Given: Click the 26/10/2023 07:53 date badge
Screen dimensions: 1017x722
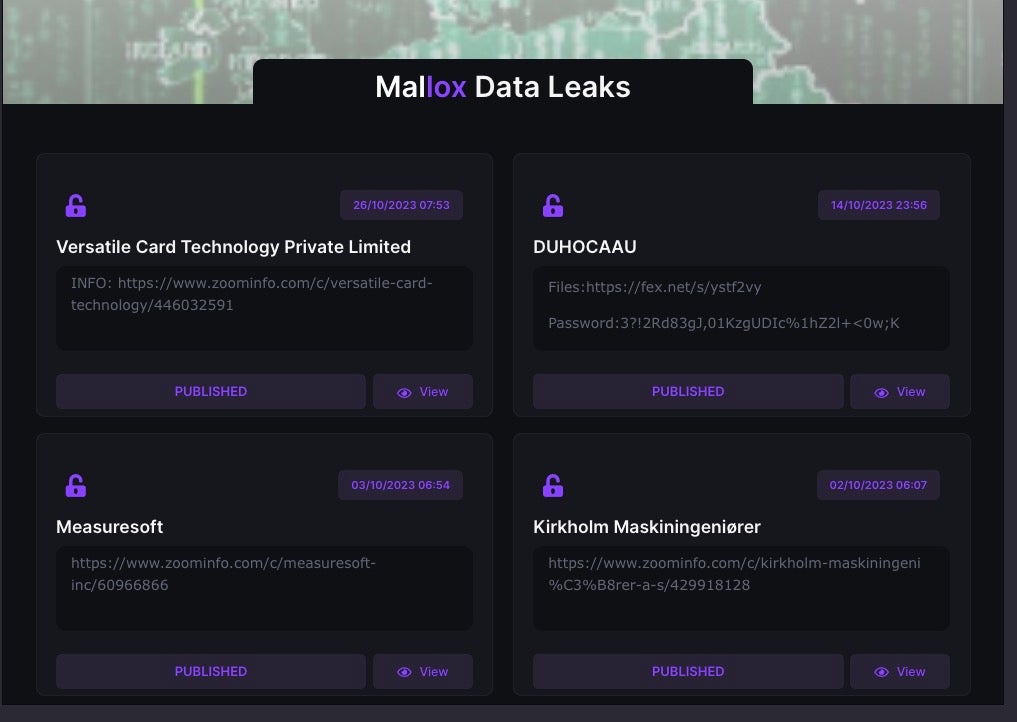Looking at the screenshot, I should point(401,205).
